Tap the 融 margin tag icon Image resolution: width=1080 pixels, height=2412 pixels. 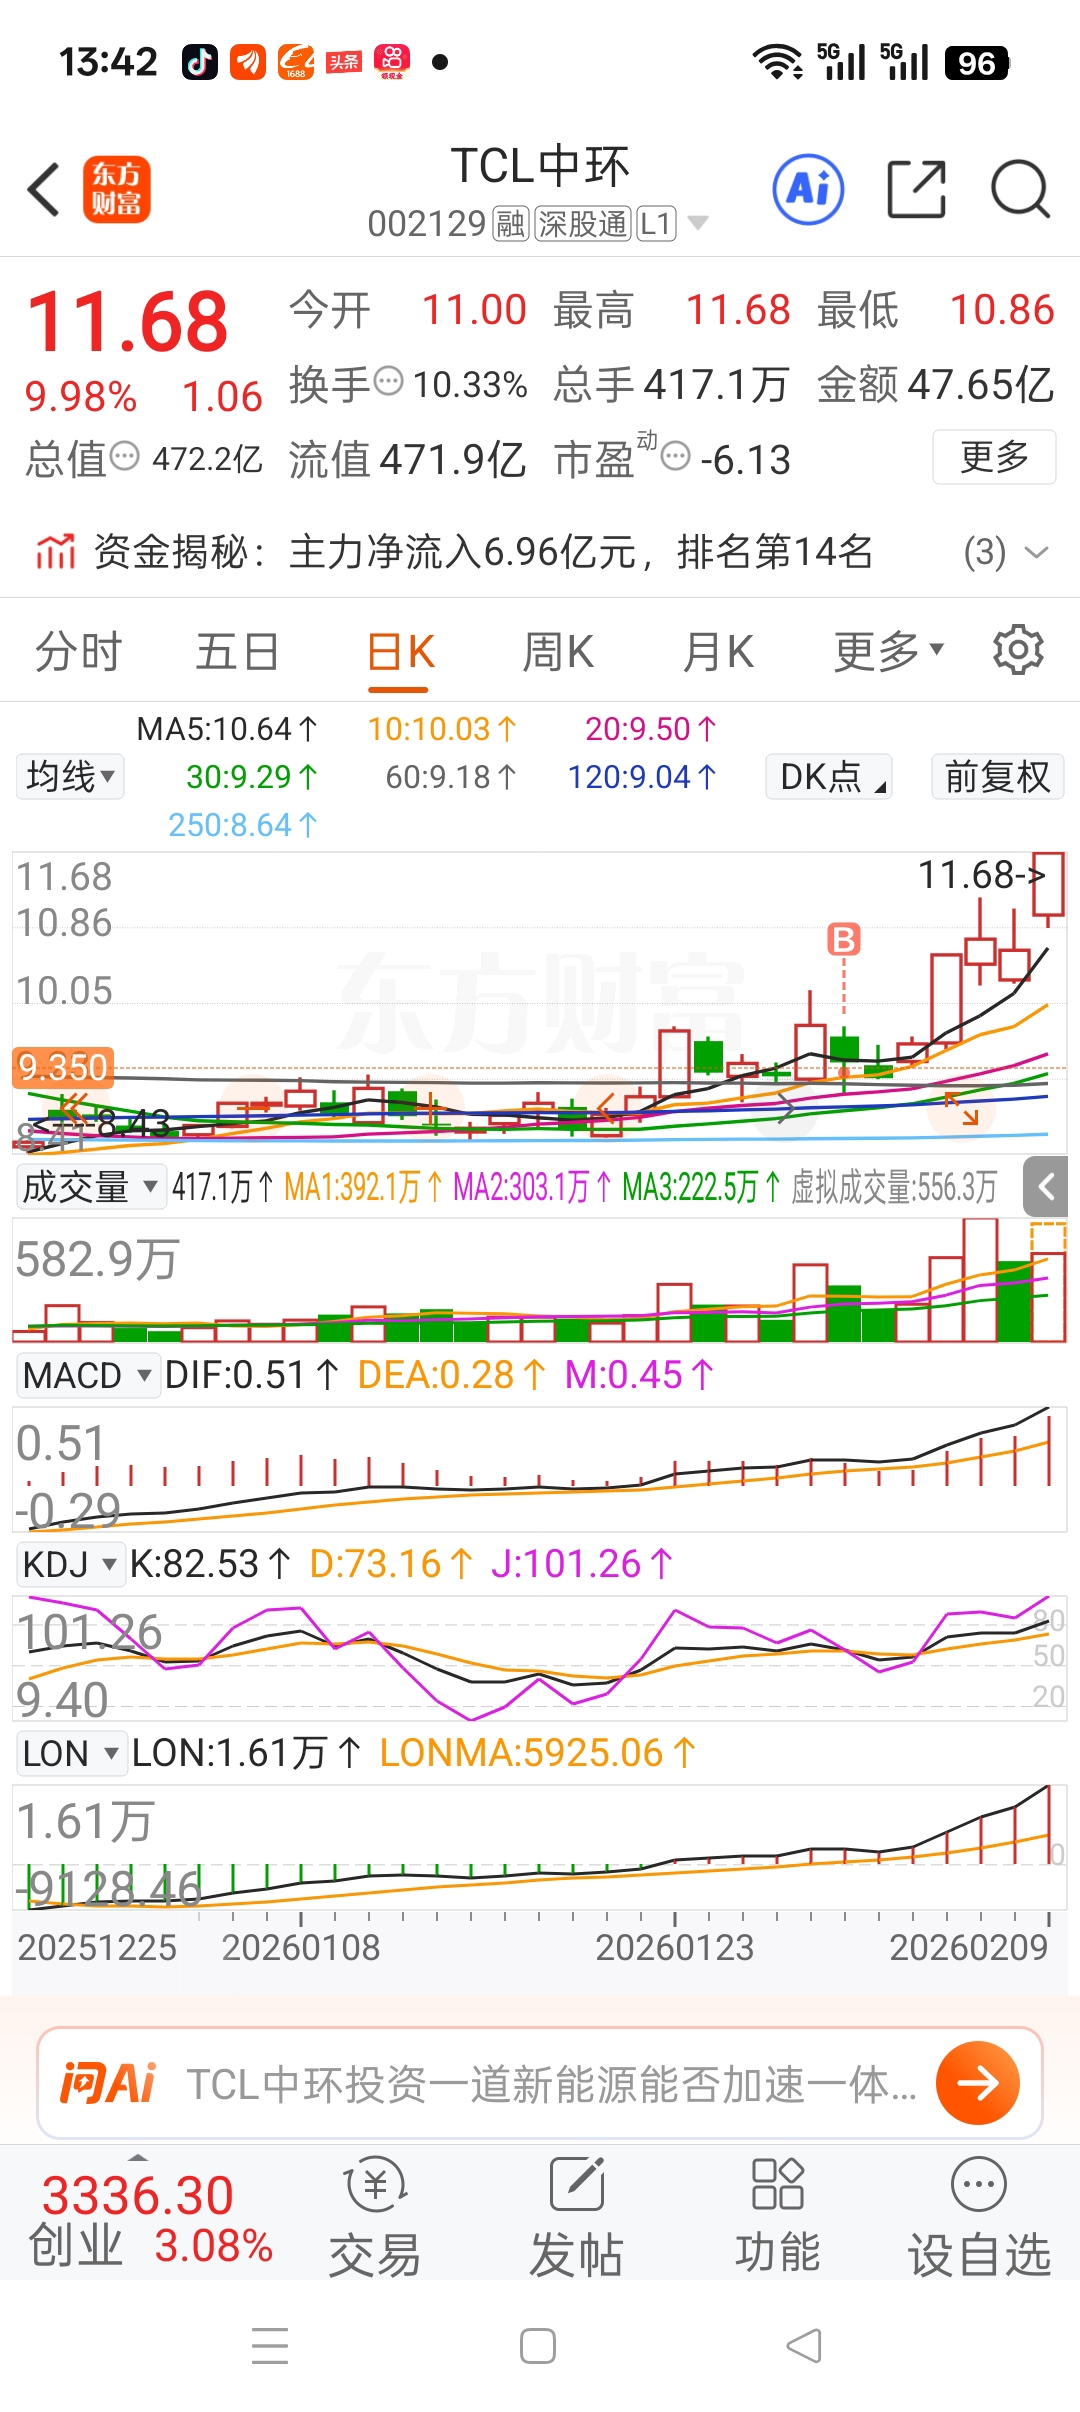click(x=511, y=224)
